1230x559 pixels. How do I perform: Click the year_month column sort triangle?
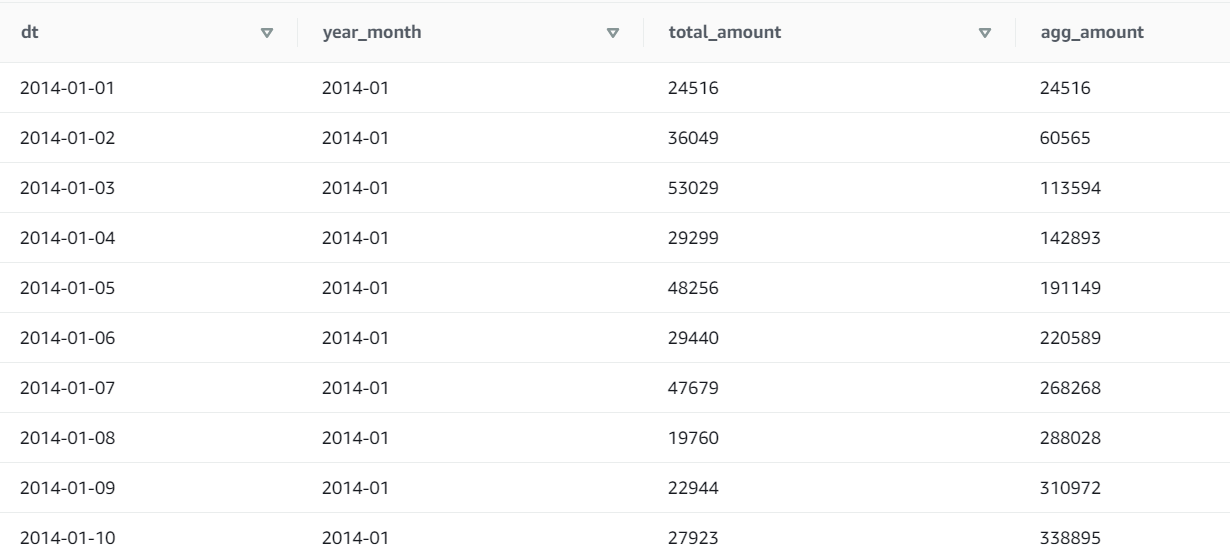click(613, 33)
